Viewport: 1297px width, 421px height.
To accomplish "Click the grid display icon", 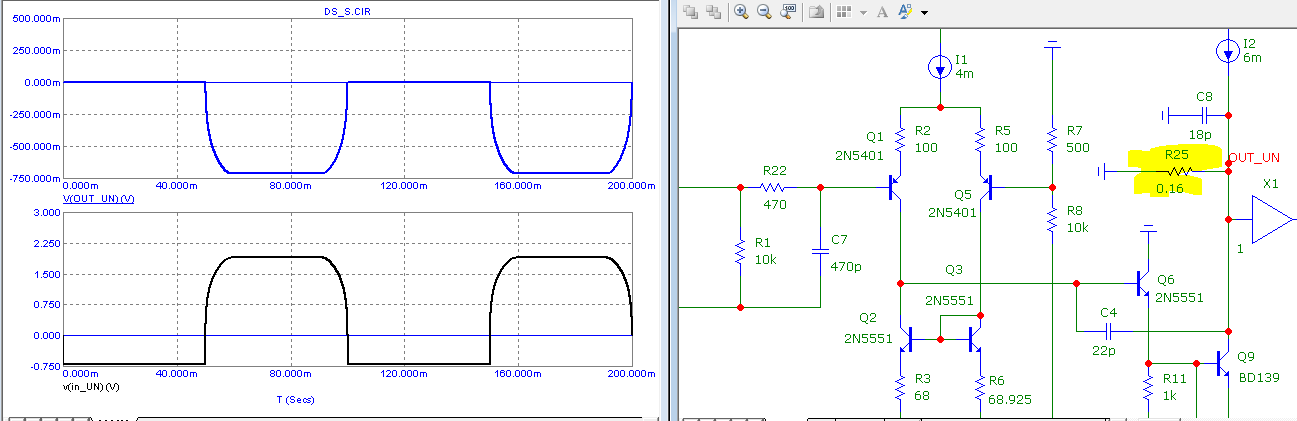I will [x=844, y=12].
